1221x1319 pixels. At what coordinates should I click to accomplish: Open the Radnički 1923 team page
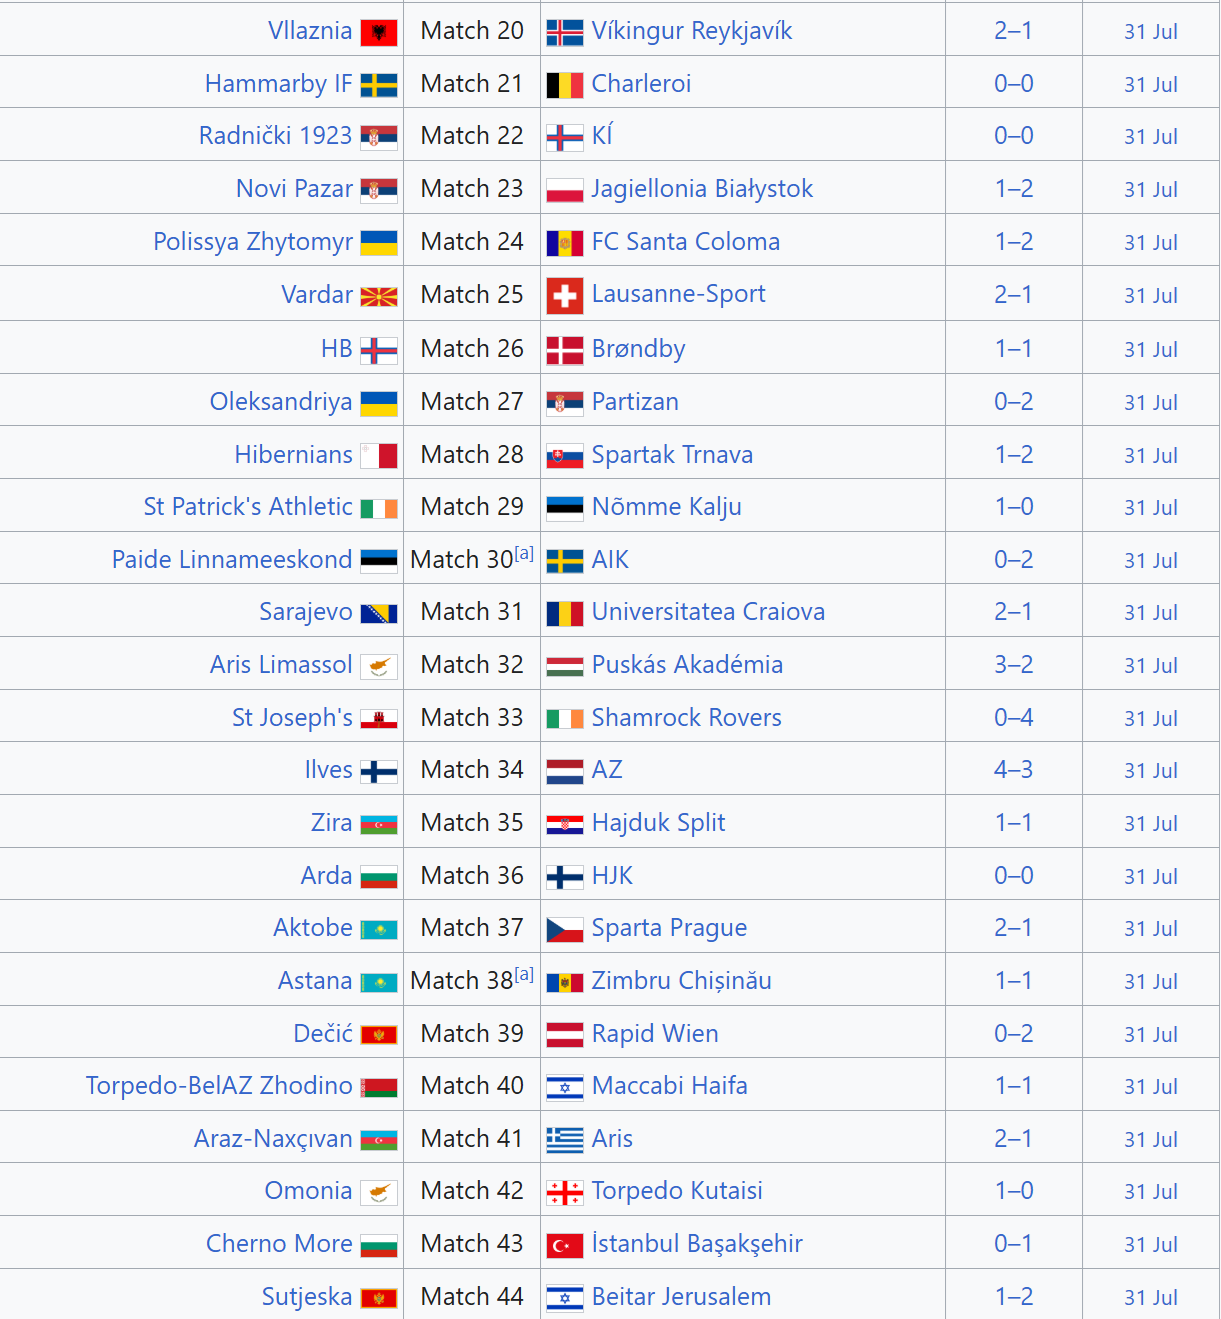(276, 135)
